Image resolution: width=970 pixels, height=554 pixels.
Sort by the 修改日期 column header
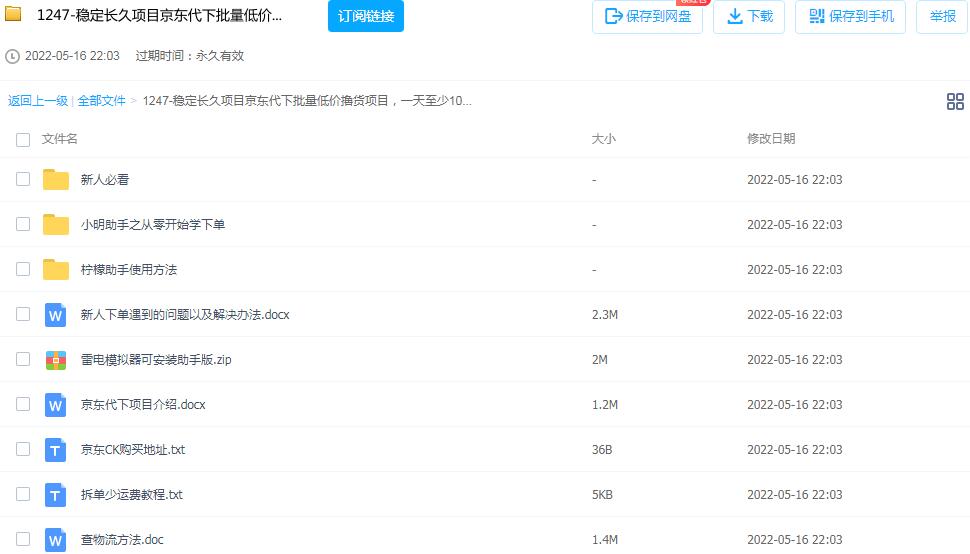[771, 139]
